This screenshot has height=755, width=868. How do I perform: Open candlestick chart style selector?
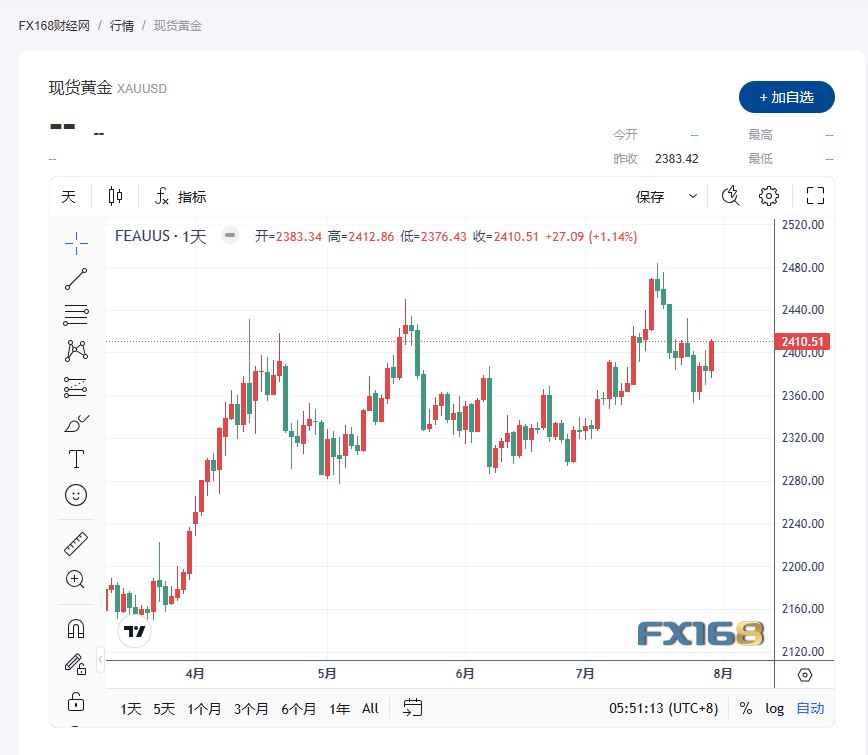pyautogui.click(x=115, y=196)
